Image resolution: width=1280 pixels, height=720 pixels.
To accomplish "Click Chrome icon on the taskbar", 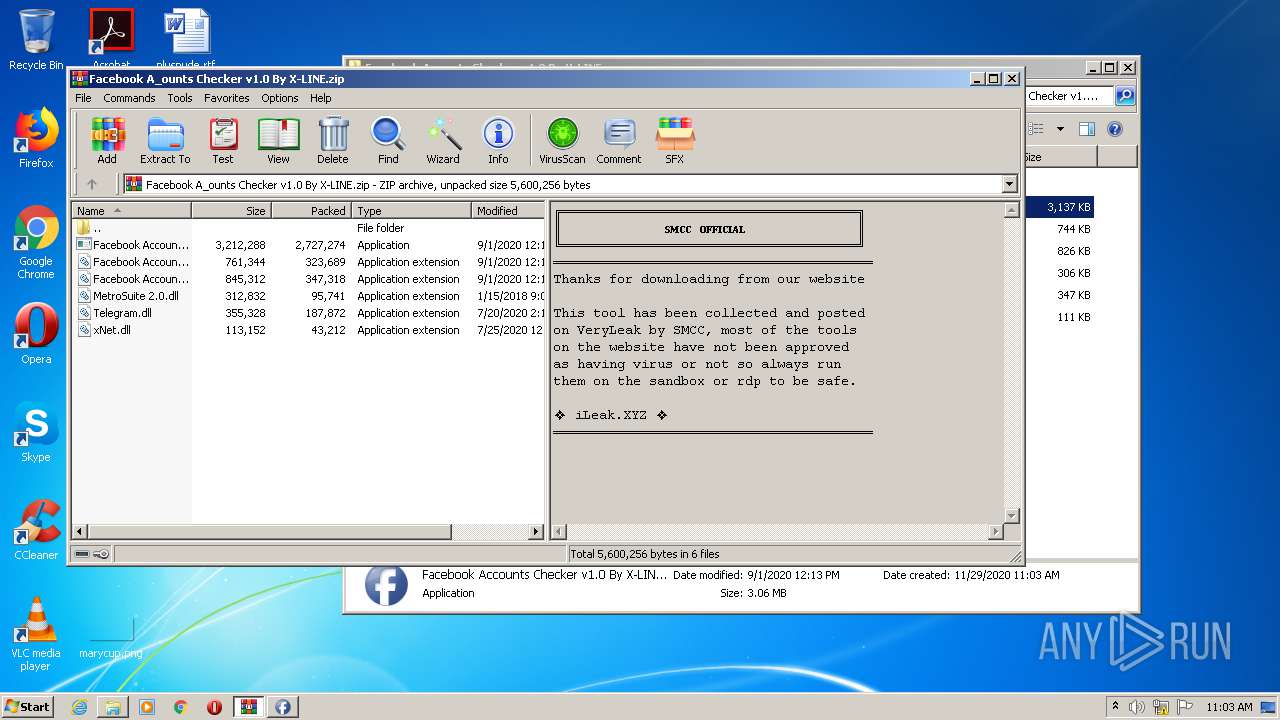I will [181, 707].
